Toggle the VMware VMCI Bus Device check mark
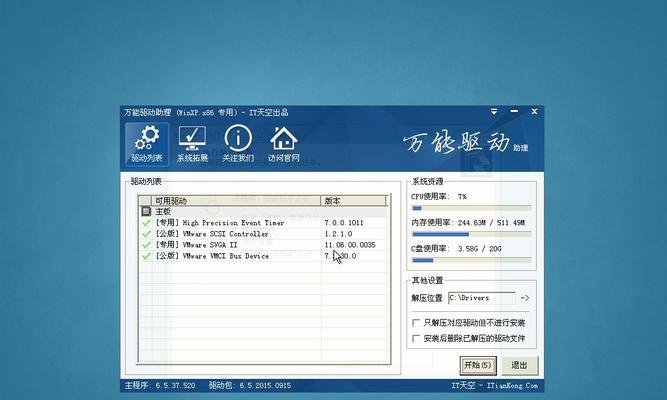 (x=146, y=256)
